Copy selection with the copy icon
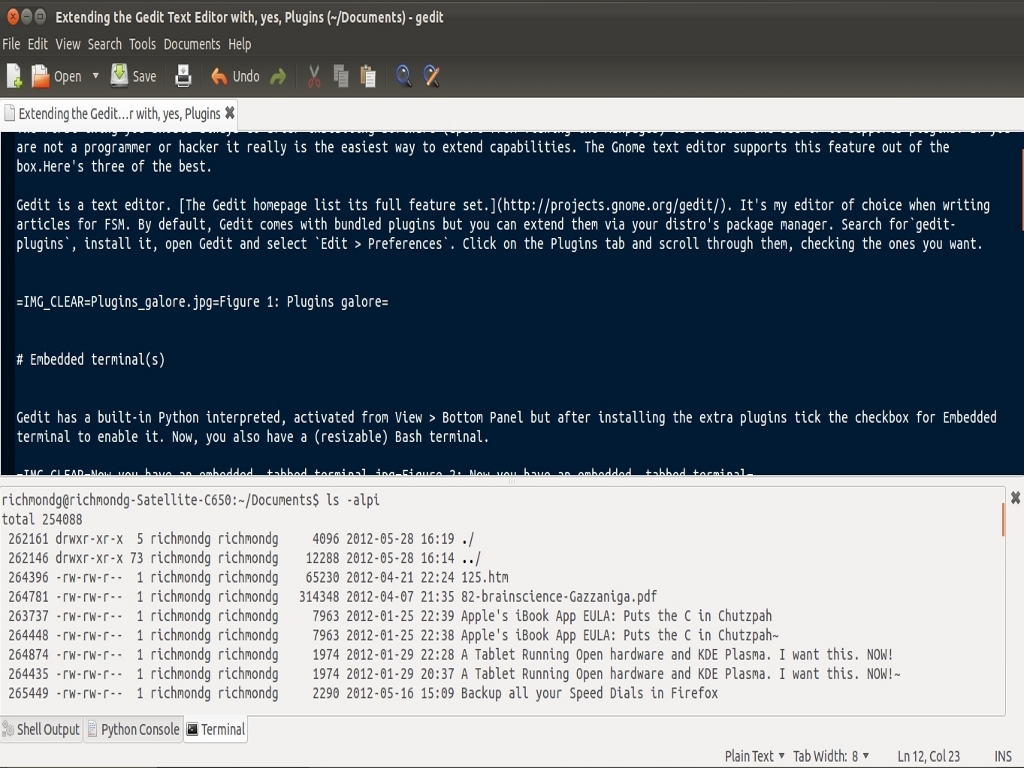The image size is (1024, 768). click(341, 76)
